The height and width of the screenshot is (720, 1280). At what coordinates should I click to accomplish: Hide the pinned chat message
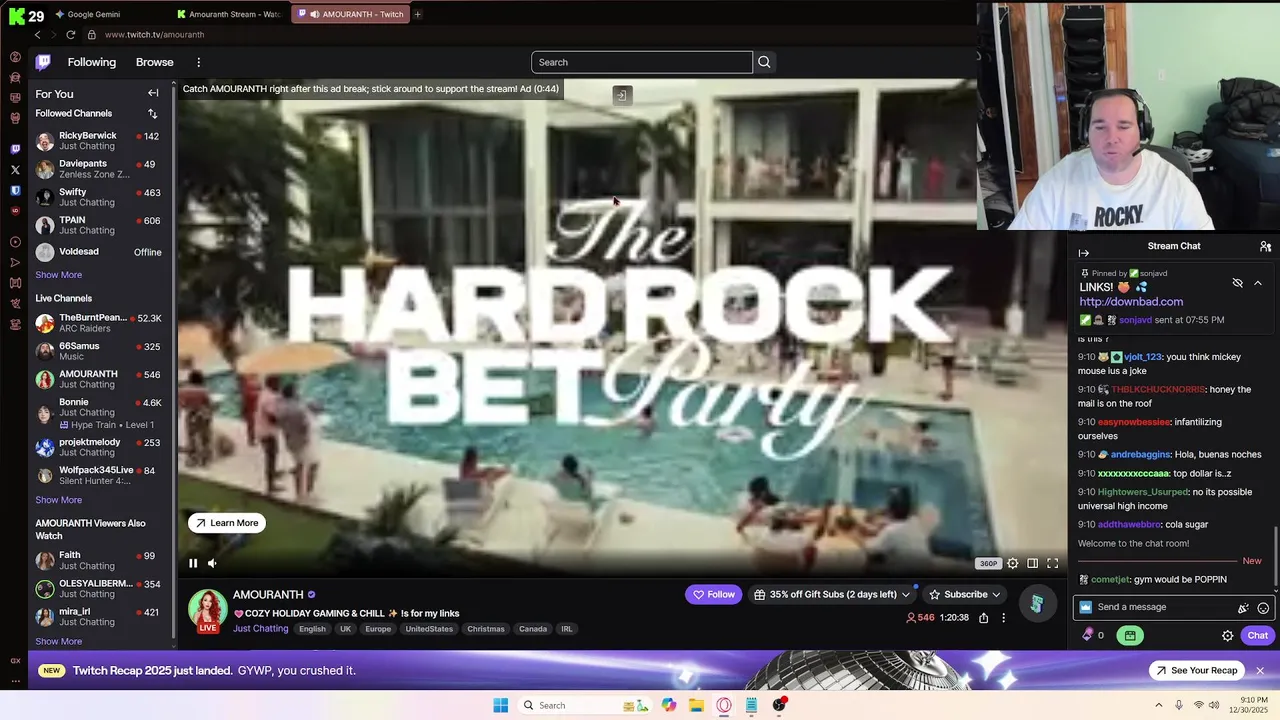[x=1238, y=283]
